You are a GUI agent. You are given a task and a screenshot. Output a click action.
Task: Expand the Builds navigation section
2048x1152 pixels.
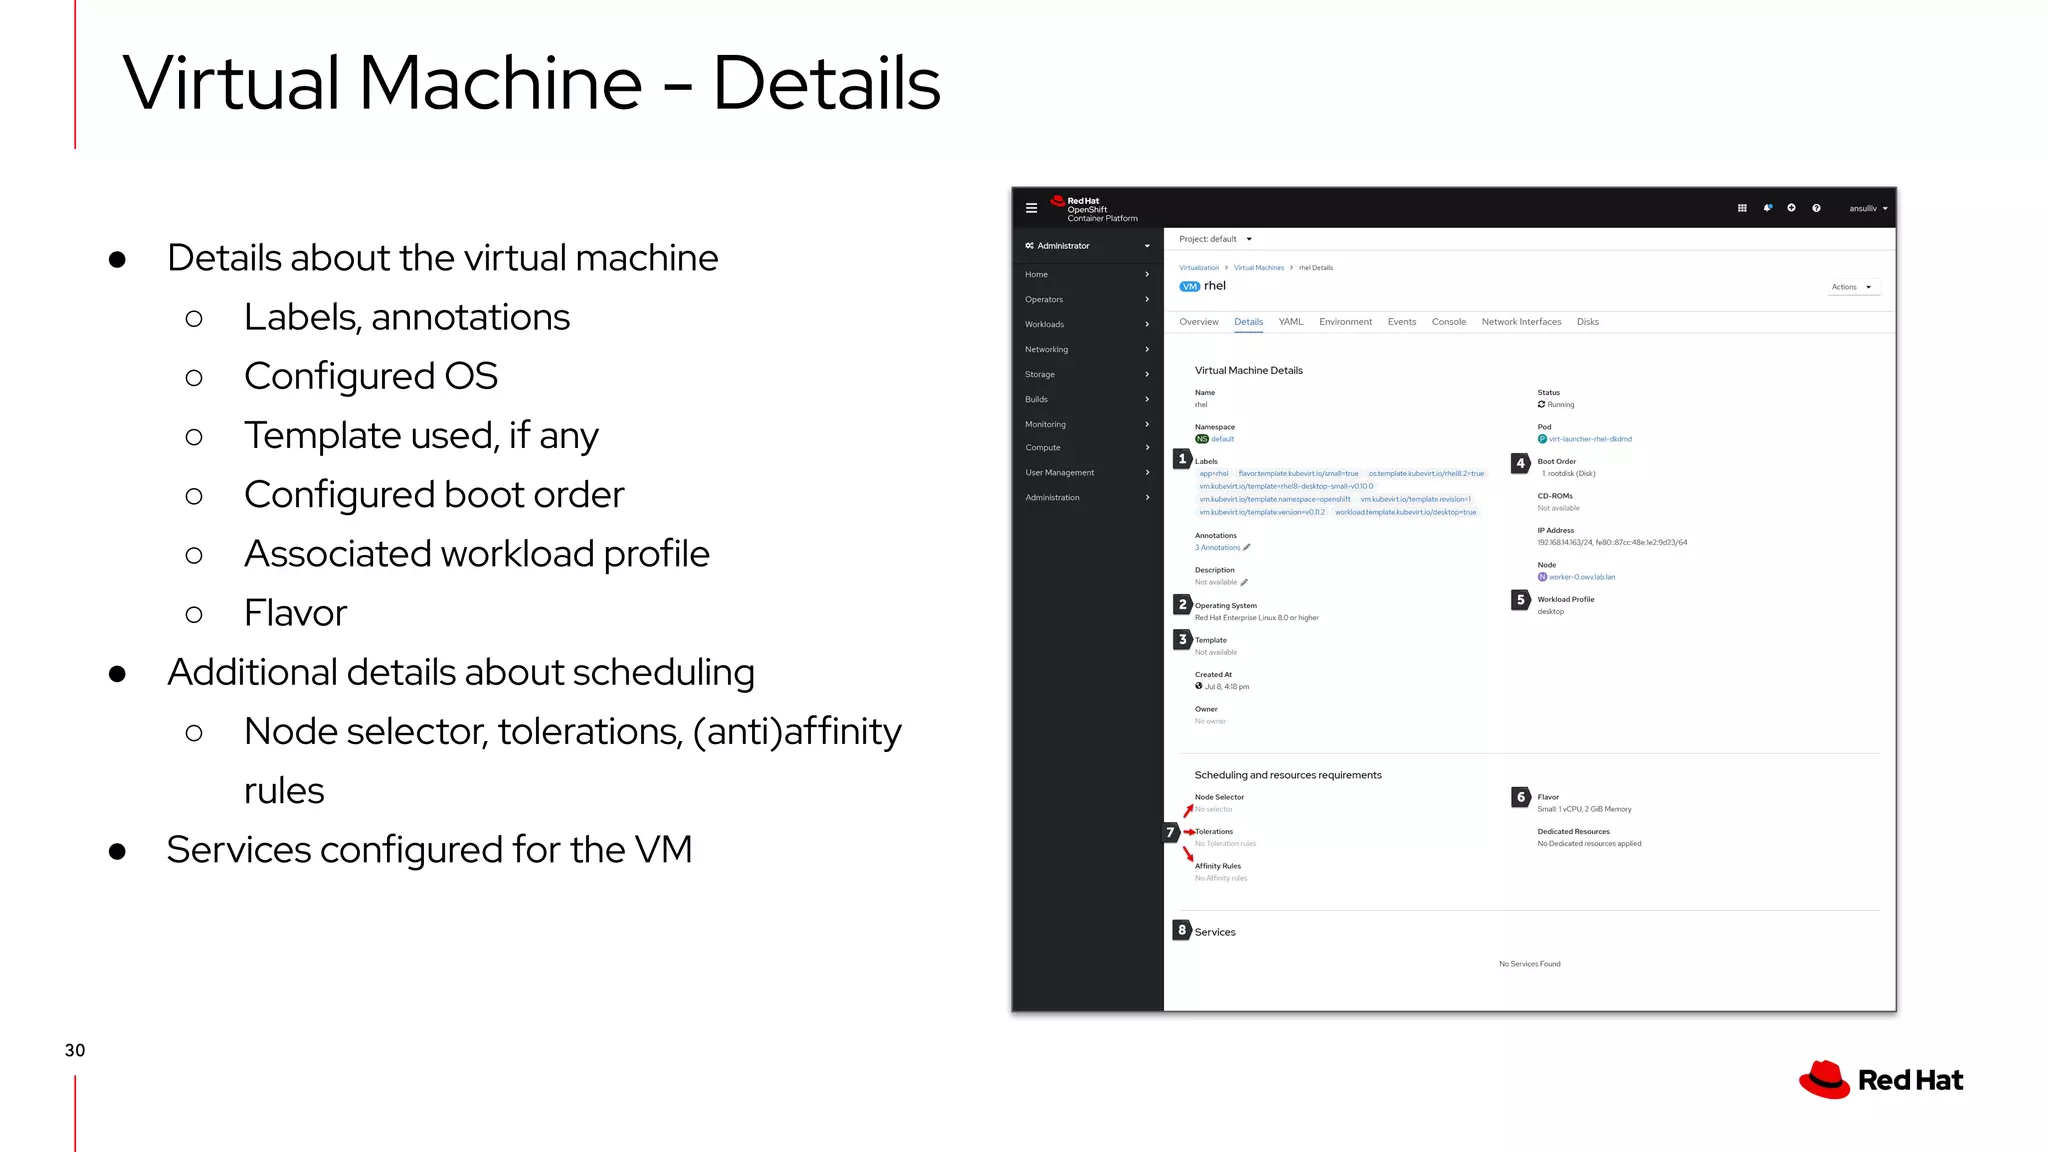point(1088,399)
